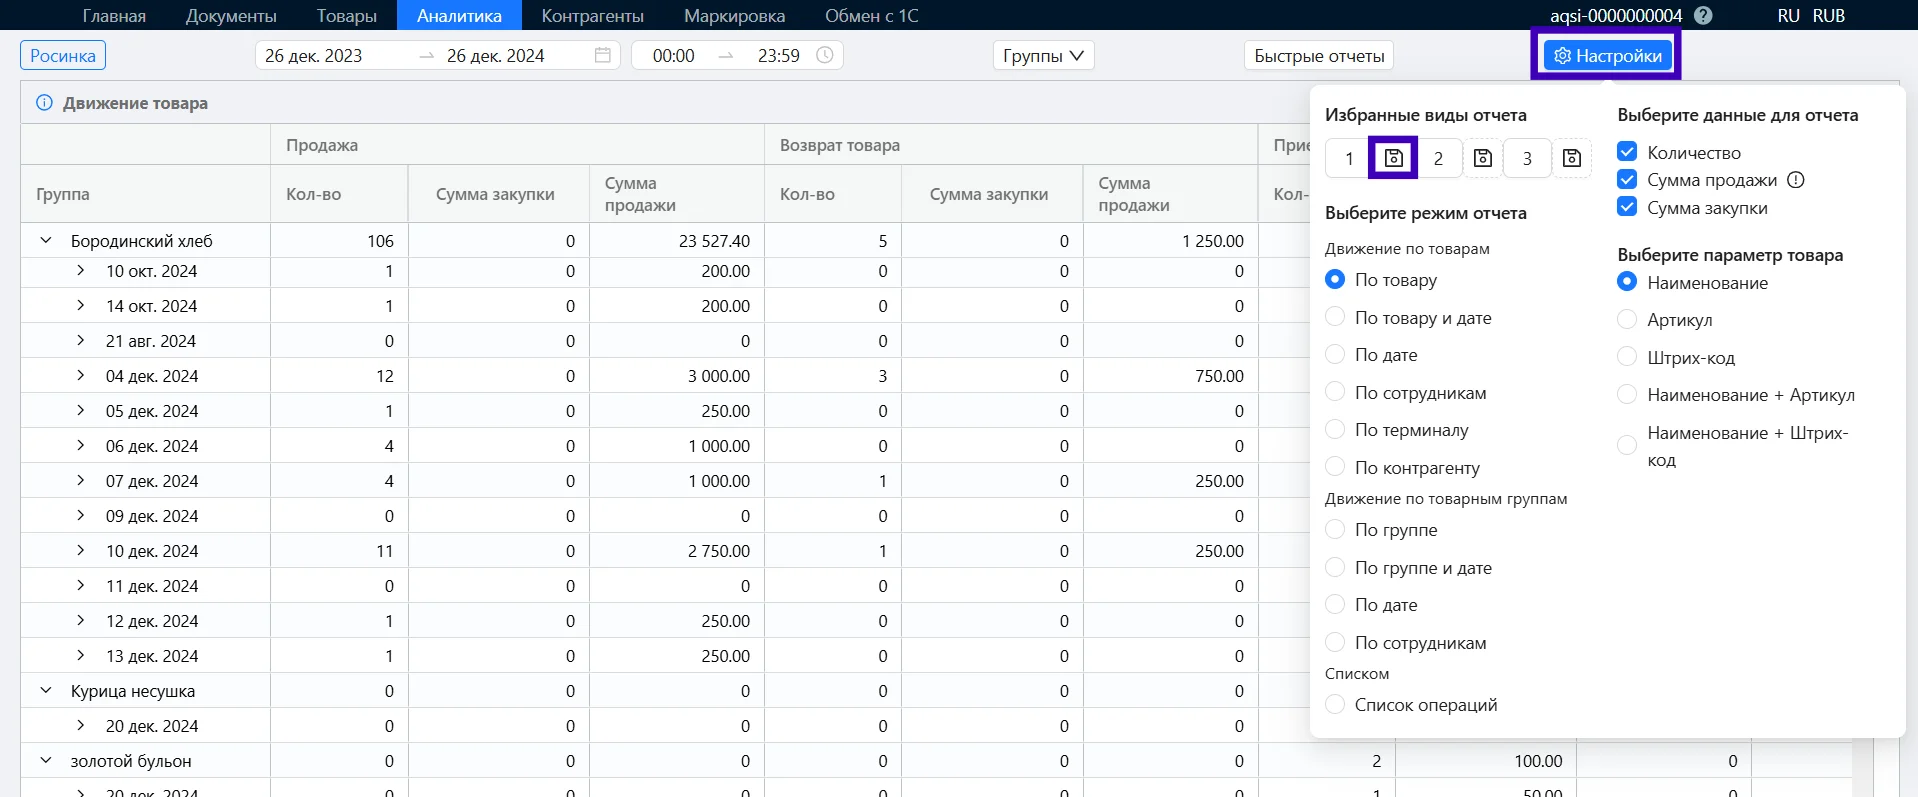Viewport: 1918px width, 797px height.
Task: Open the help question mark icon
Action: (1704, 15)
